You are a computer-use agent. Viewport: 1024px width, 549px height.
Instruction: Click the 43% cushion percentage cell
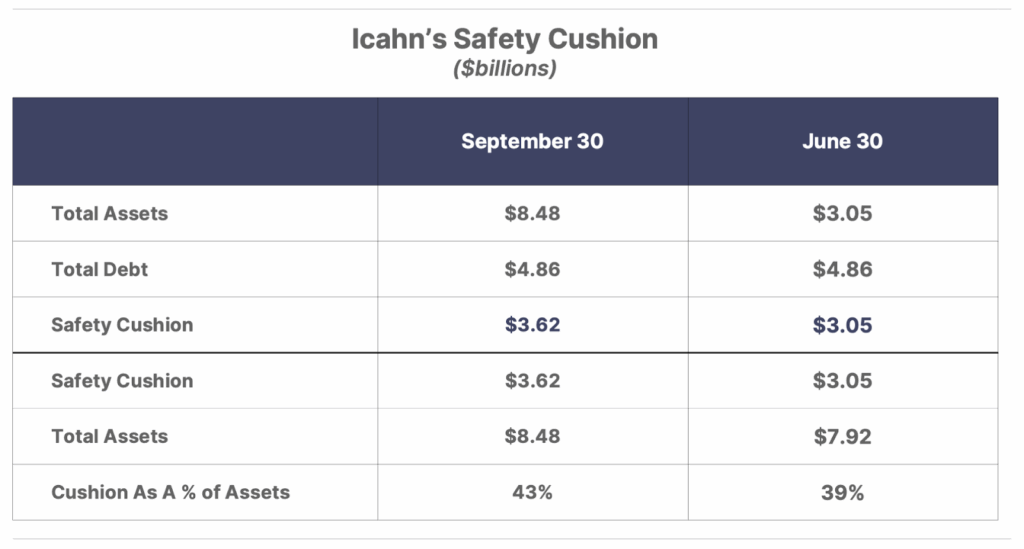(x=532, y=492)
